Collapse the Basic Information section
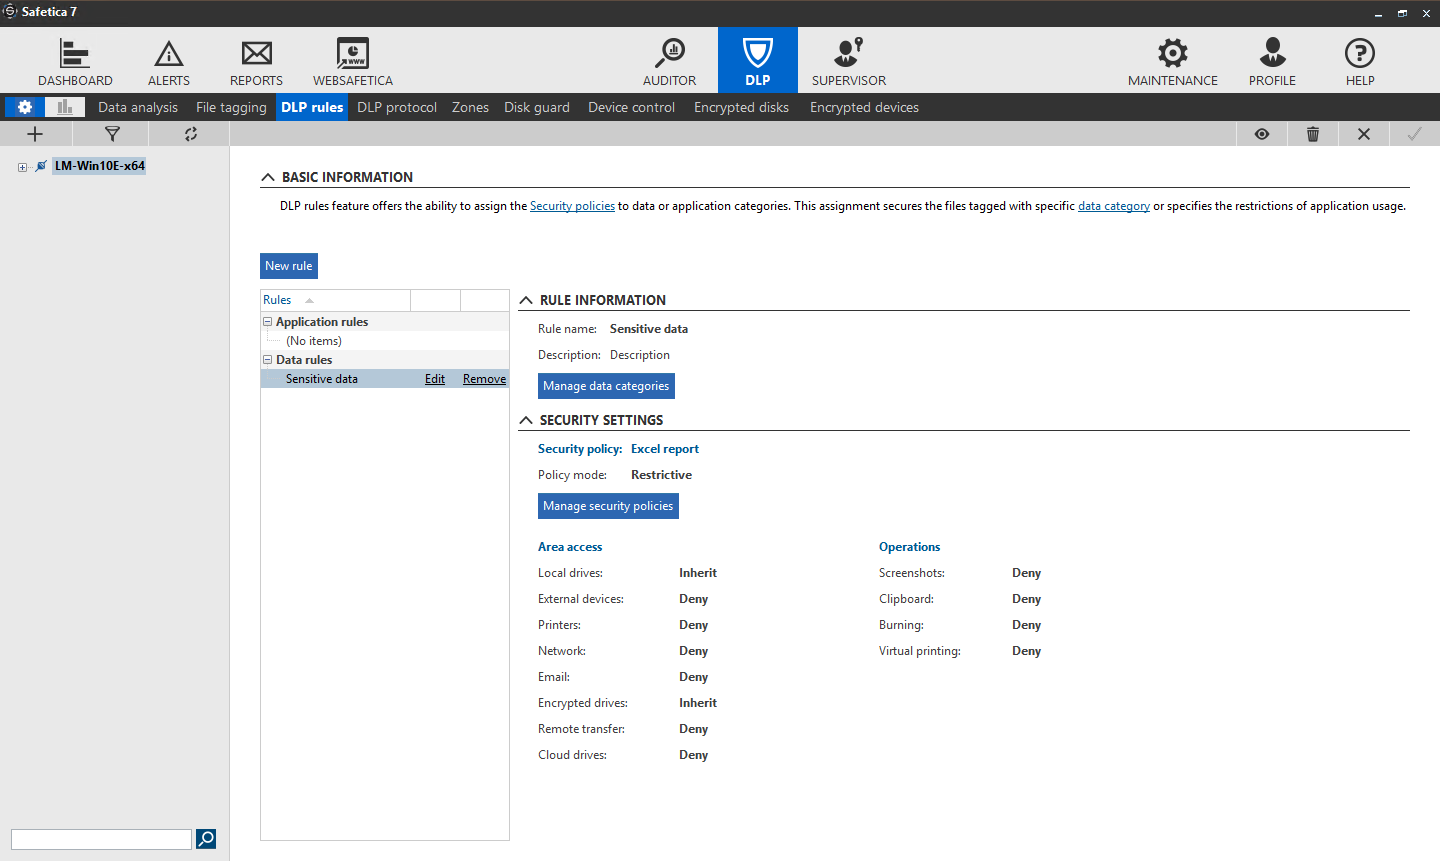Viewport: 1440px width, 861px height. pyautogui.click(x=268, y=177)
